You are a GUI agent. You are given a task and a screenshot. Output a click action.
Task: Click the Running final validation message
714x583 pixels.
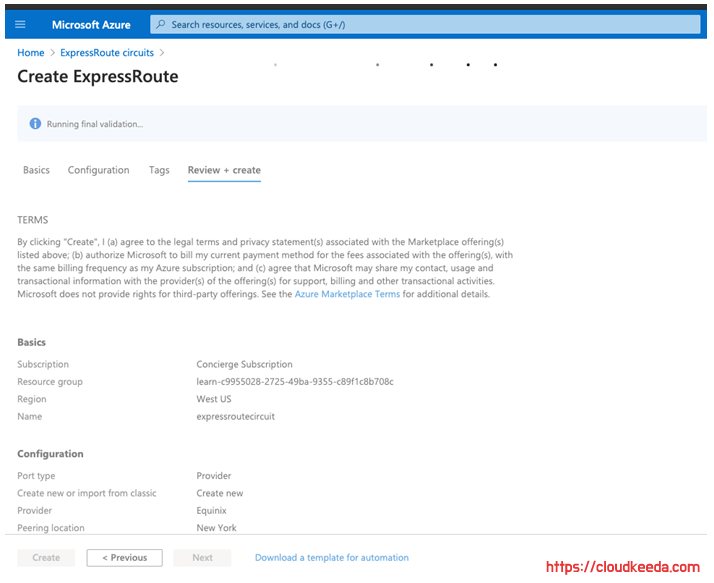95,124
